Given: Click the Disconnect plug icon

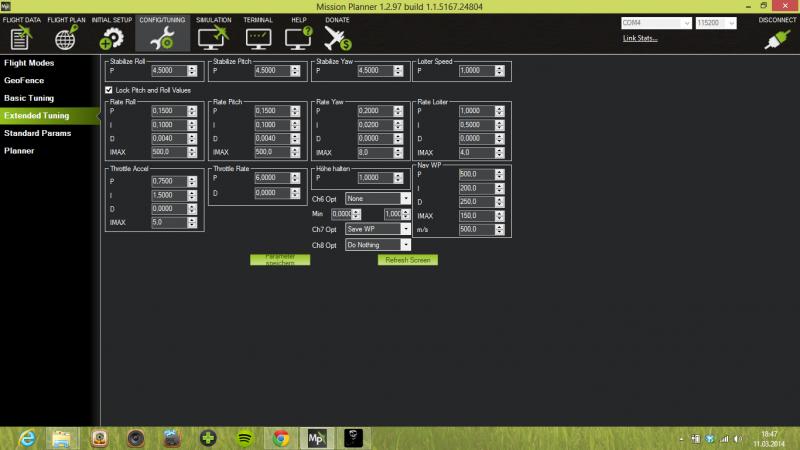Looking at the screenshot, I should 777,39.
